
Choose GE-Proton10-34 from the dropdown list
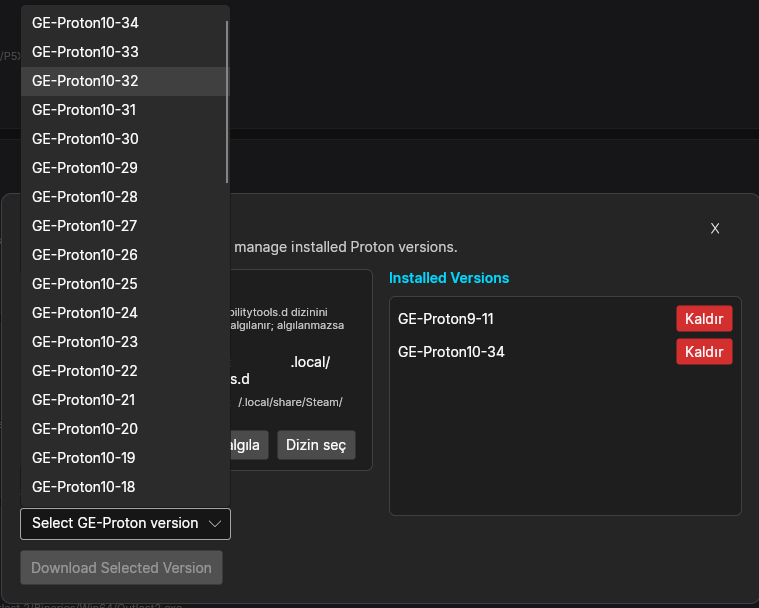click(125, 23)
